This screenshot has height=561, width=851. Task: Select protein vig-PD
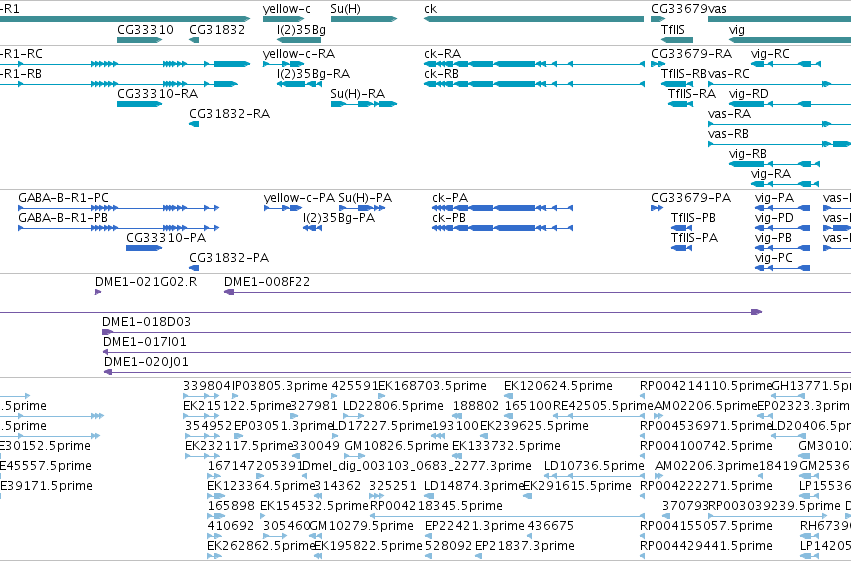(x=774, y=218)
